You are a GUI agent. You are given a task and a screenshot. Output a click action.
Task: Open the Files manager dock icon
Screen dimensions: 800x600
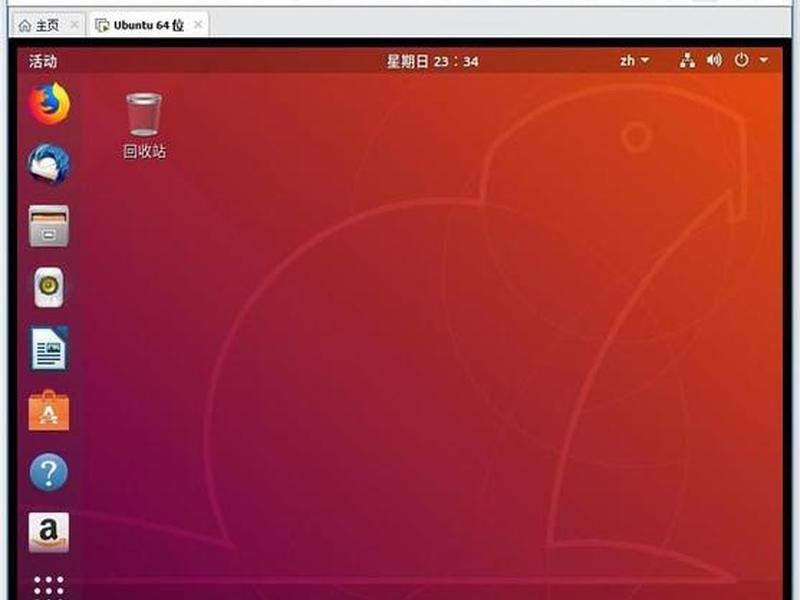pos(49,226)
